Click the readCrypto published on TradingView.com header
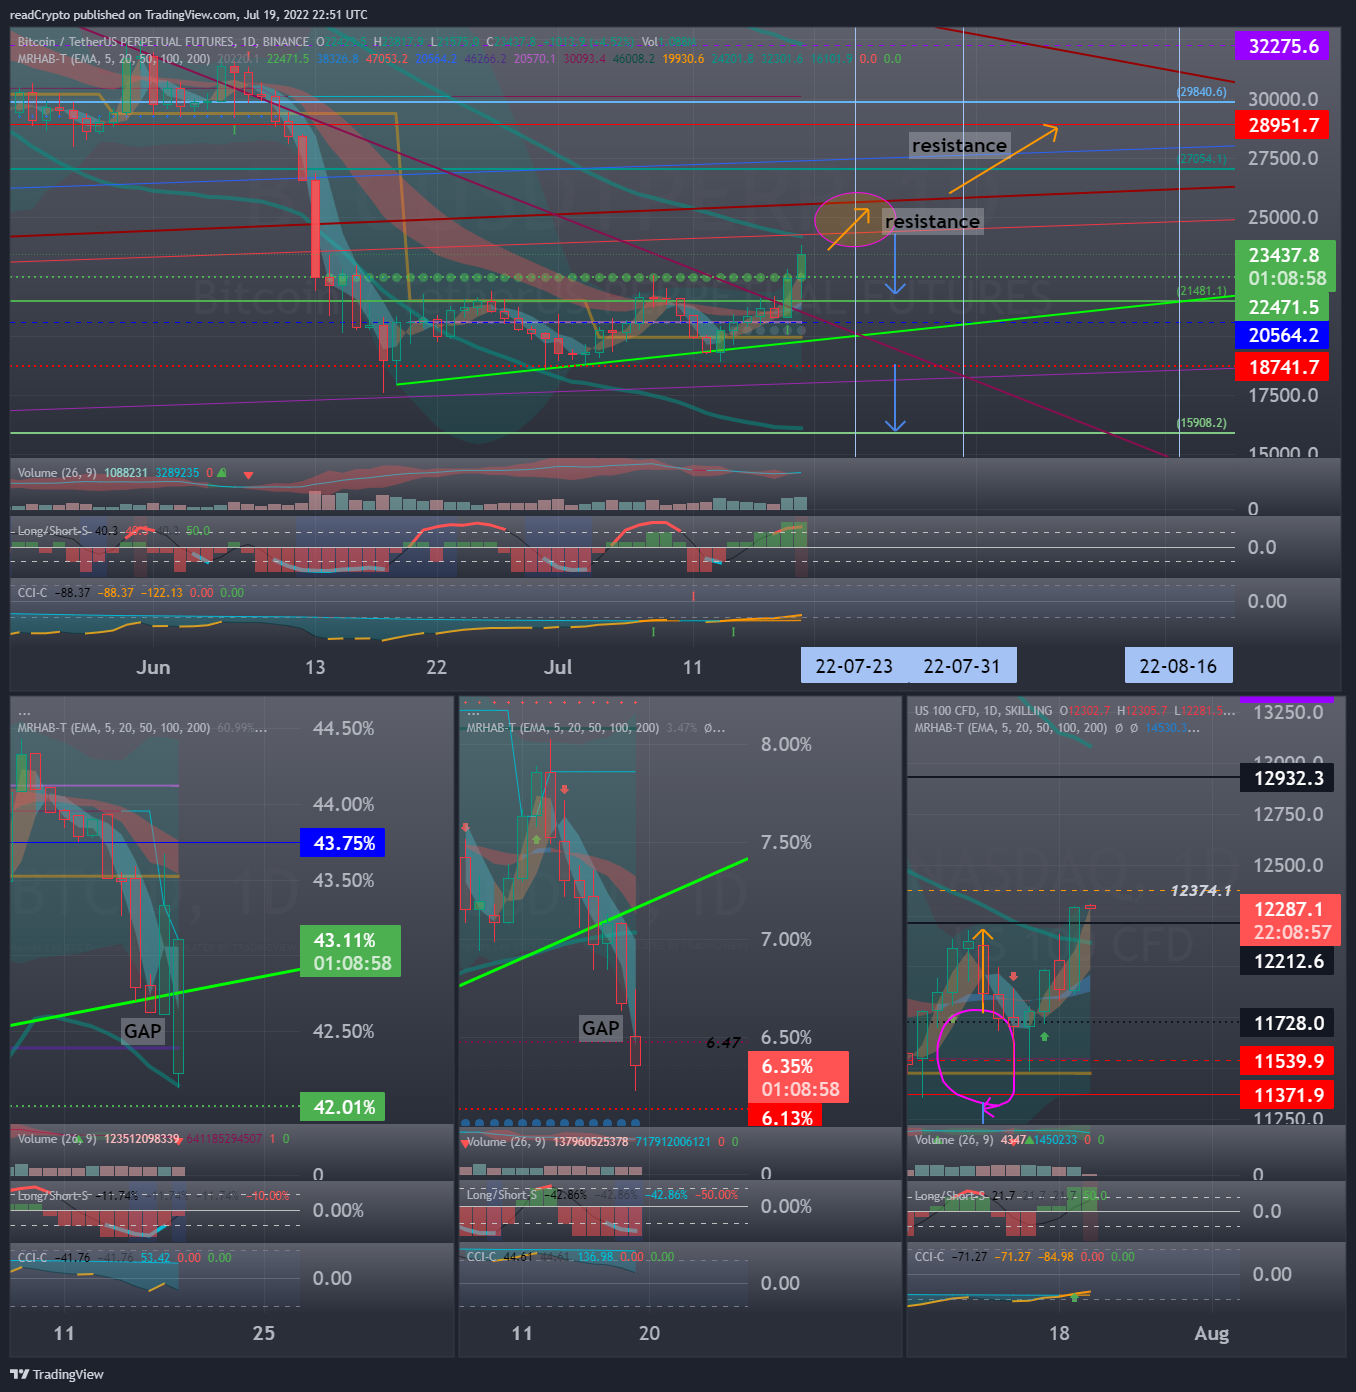This screenshot has width=1356, height=1392. (188, 15)
